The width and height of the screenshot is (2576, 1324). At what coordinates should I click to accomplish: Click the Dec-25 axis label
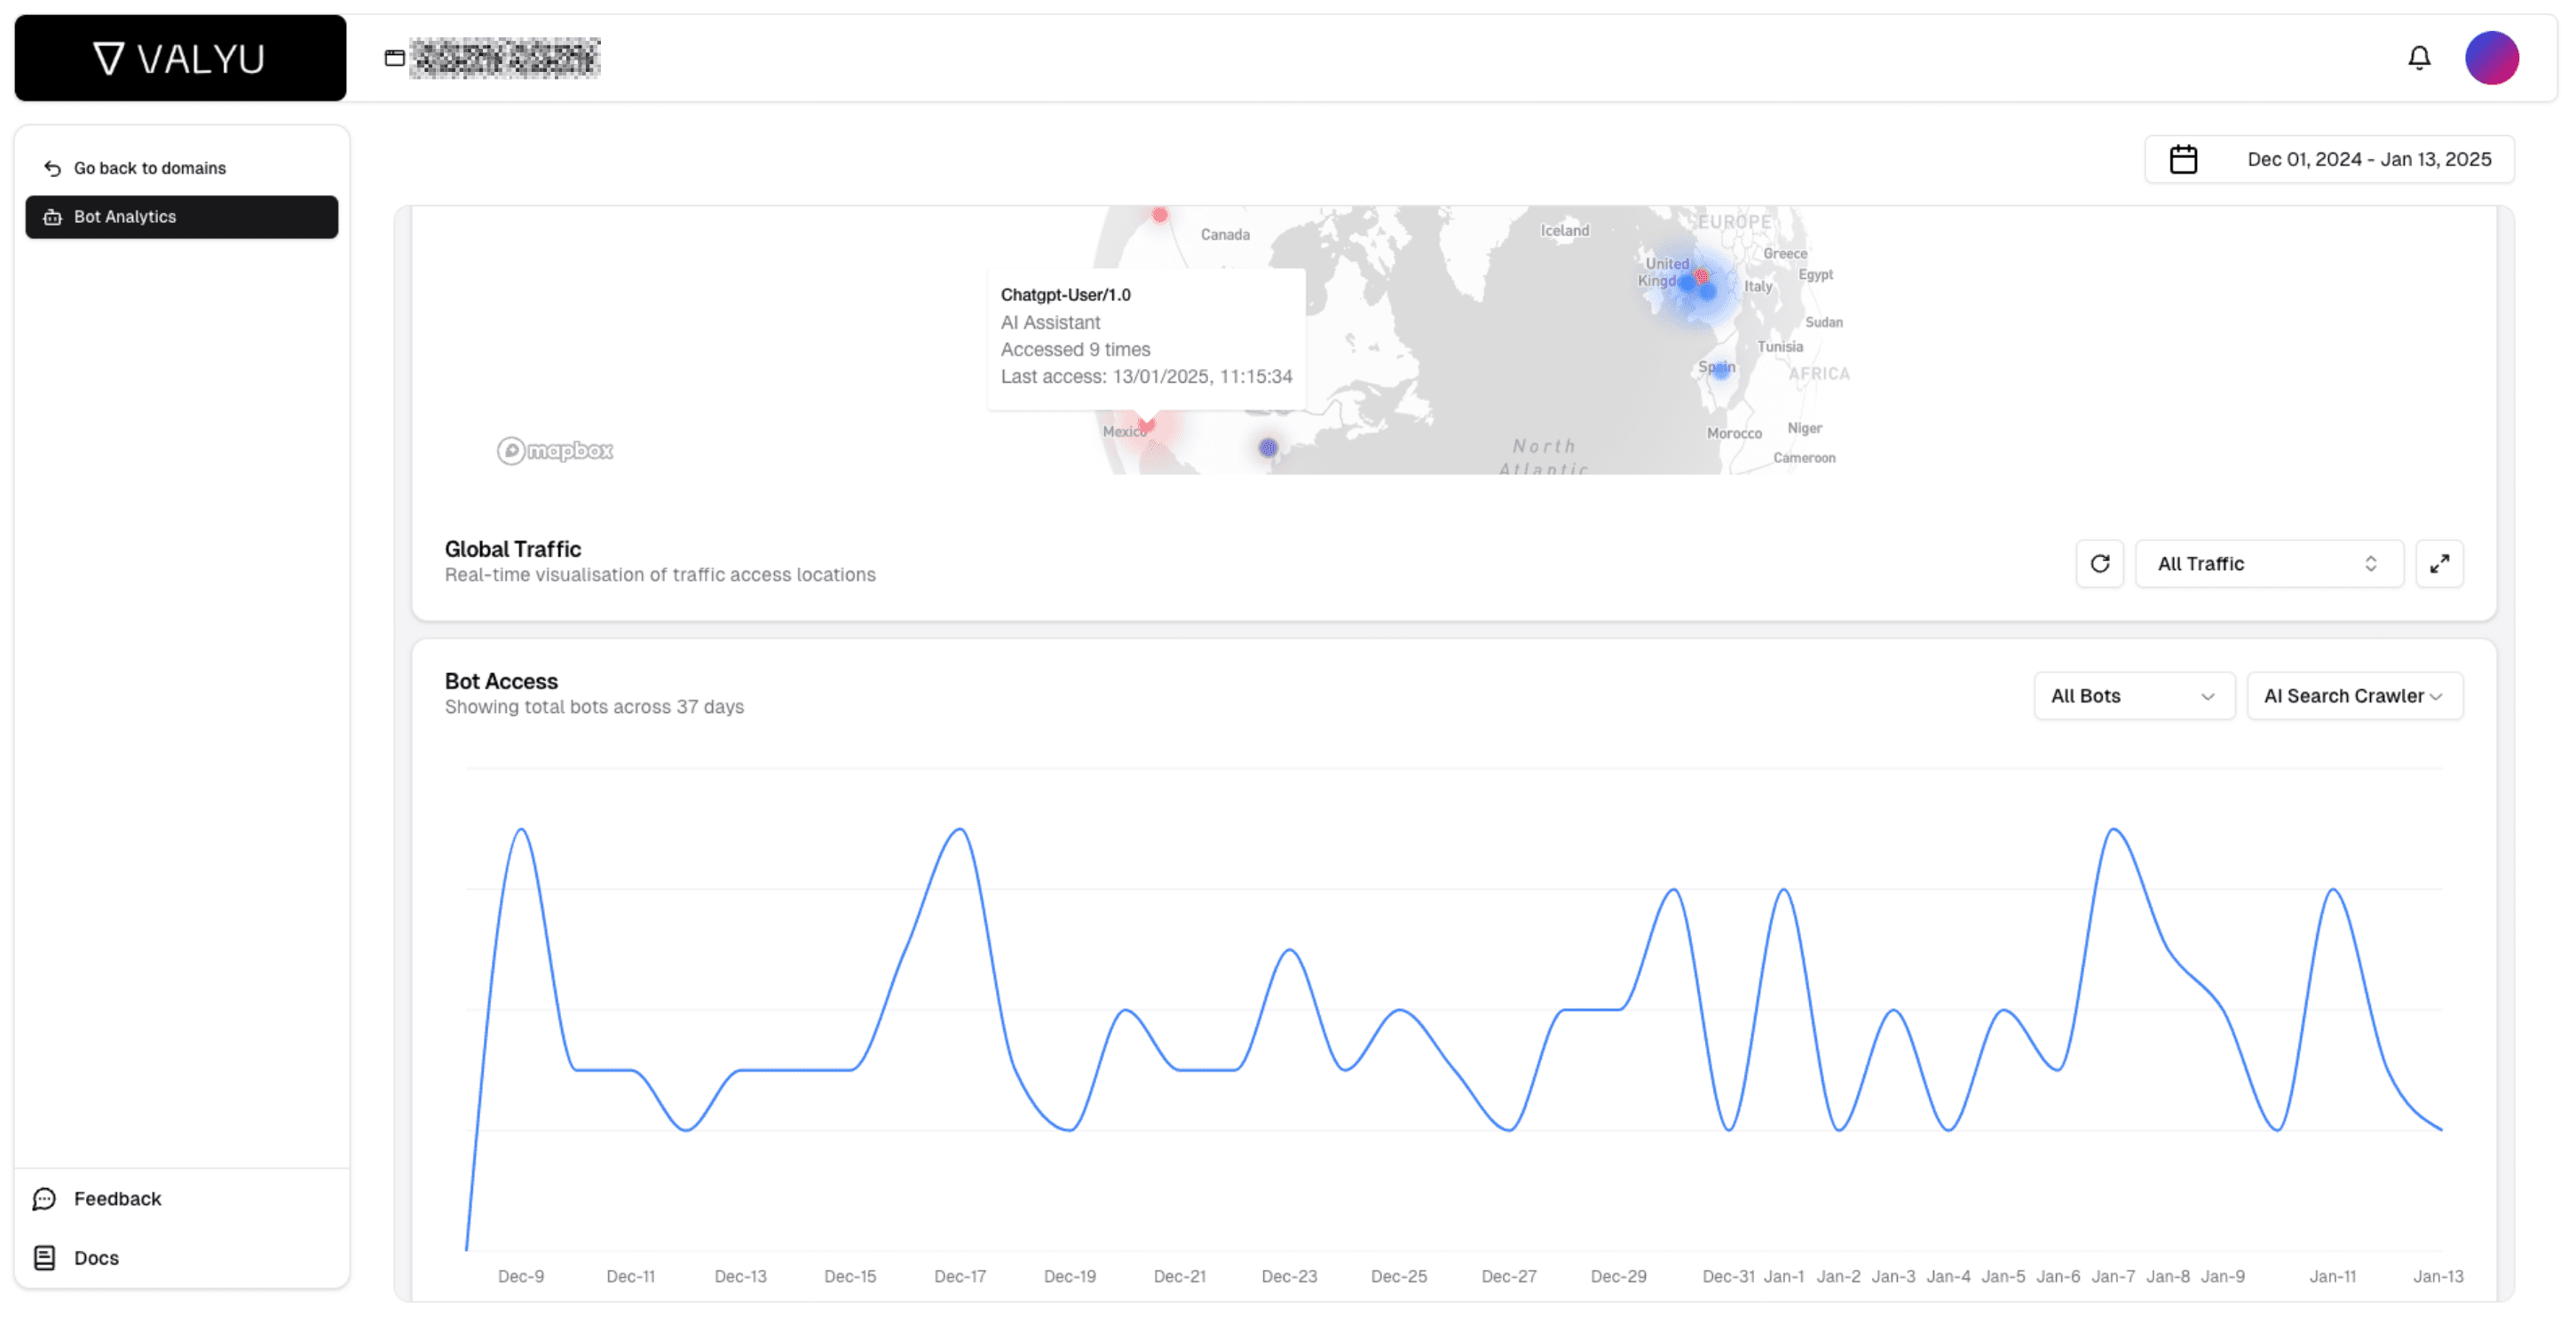[1399, 1276]
